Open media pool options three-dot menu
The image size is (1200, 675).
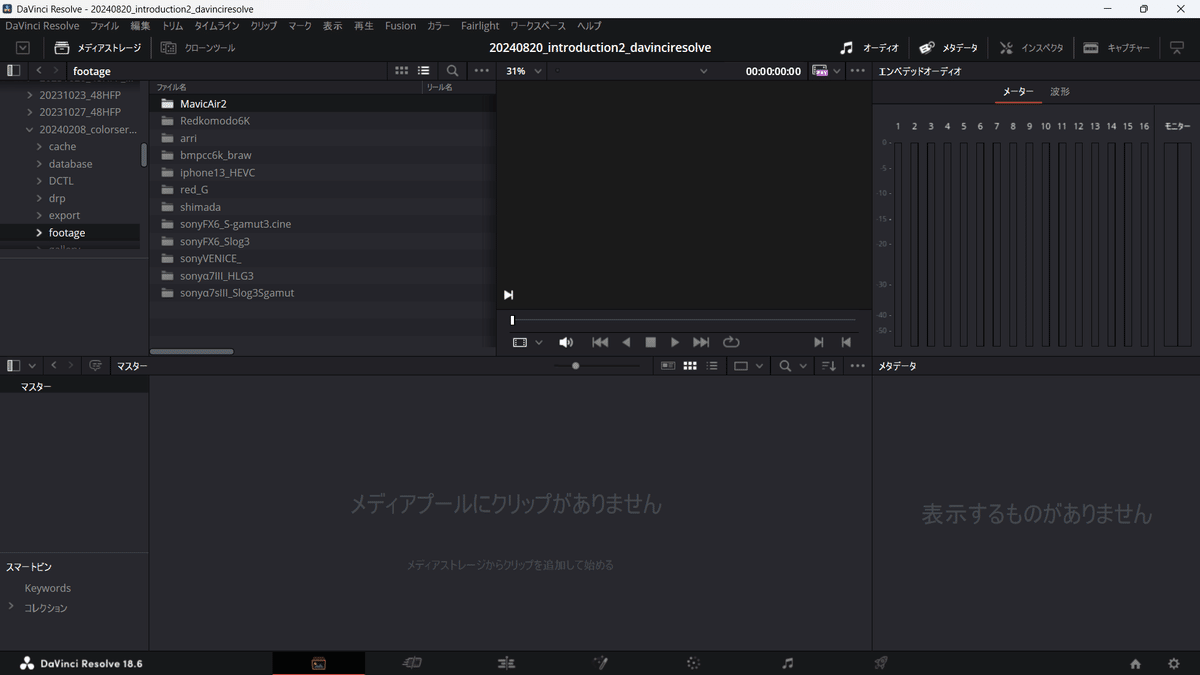pyautogui.click(x=858, y=366)
